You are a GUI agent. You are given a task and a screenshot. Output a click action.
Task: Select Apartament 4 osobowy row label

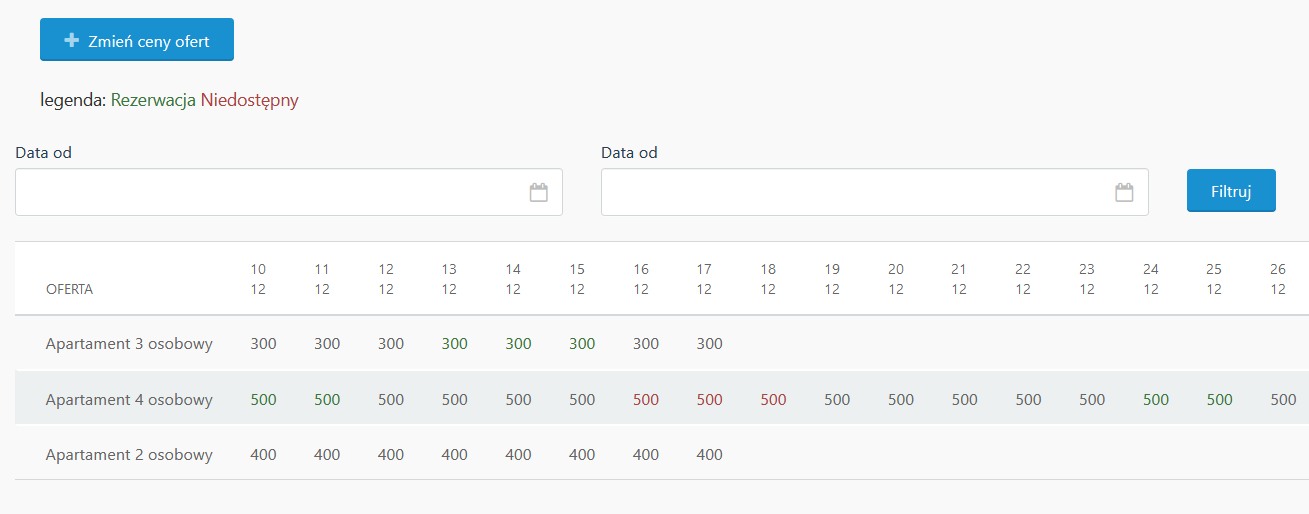129,400
